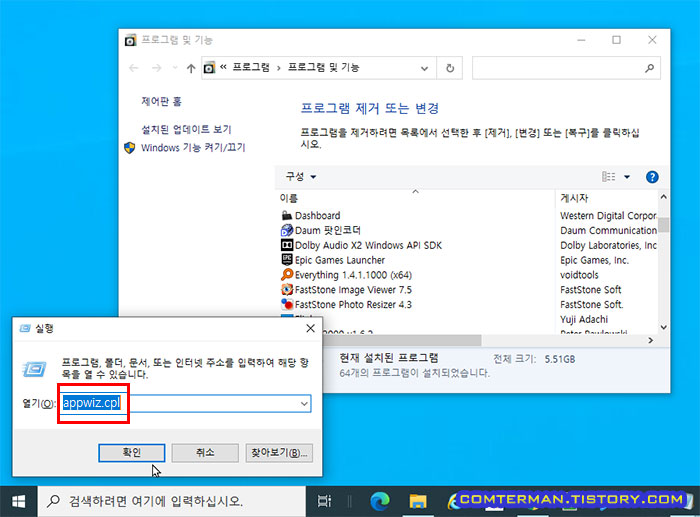Select Dashboard in program list
700x517 pixels.
pyautogui.click(x=317, y=216)
